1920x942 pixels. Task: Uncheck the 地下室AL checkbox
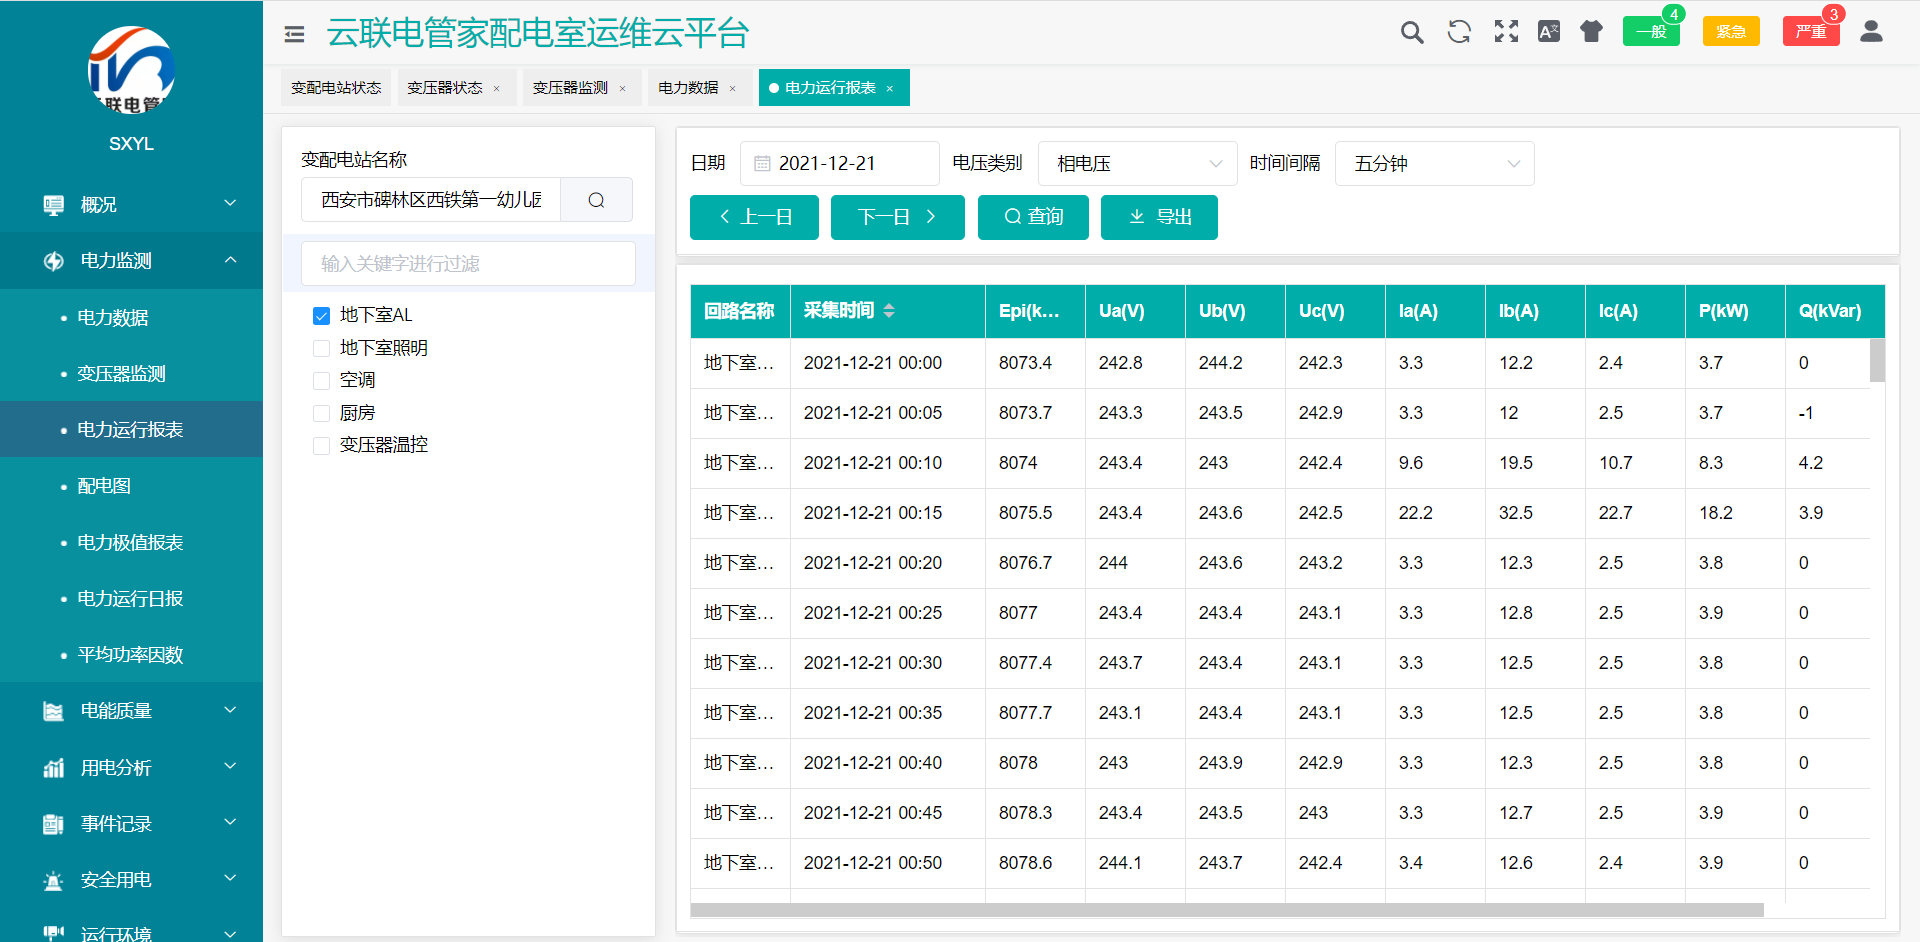321,315
